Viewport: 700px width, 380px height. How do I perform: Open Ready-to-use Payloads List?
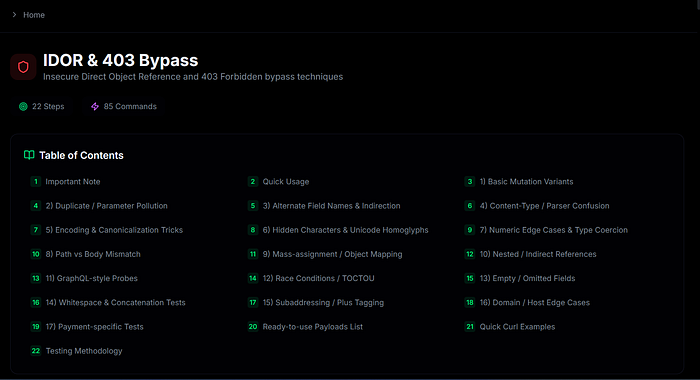tap(312, 326)
